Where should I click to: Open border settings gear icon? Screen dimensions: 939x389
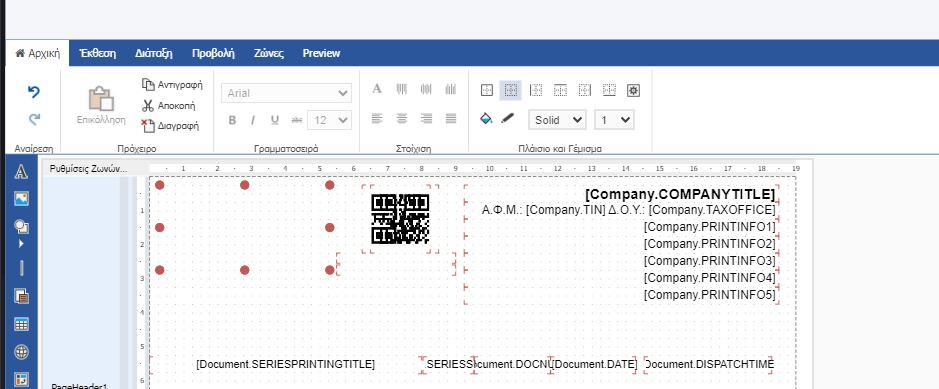point(634,90)
